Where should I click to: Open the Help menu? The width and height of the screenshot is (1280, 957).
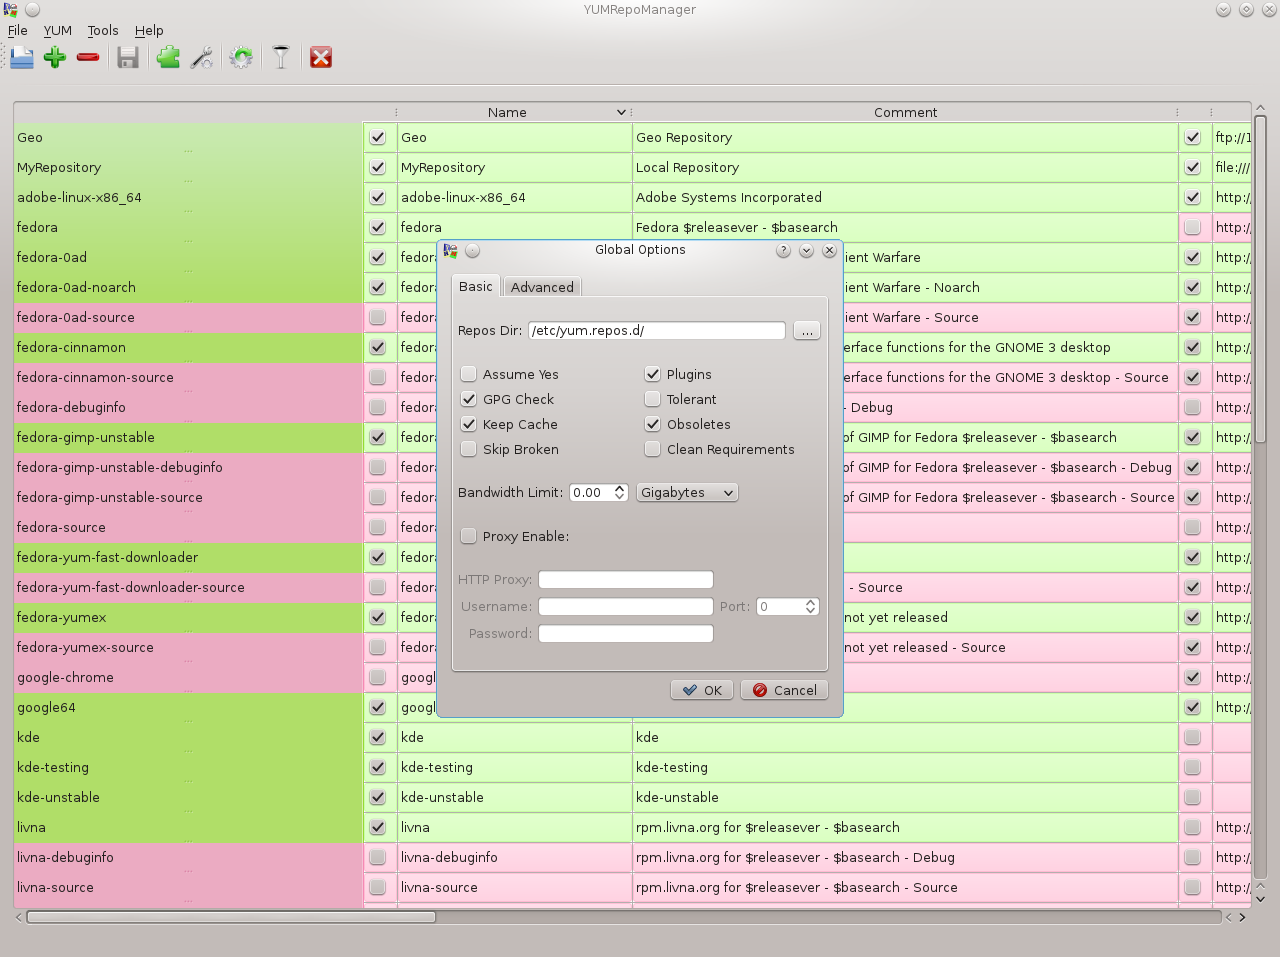point(149,30)
